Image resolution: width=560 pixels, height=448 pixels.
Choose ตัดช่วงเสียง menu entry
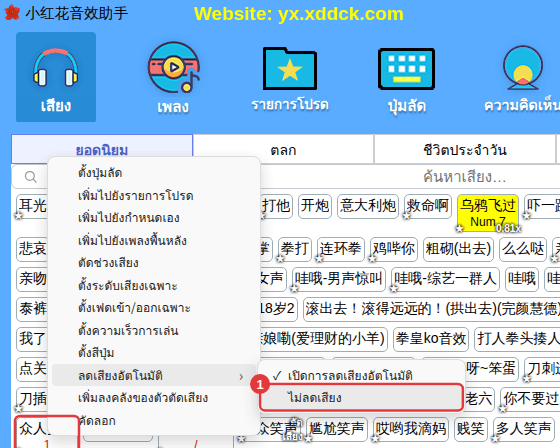pyautogui.click(x=154, y=263)
